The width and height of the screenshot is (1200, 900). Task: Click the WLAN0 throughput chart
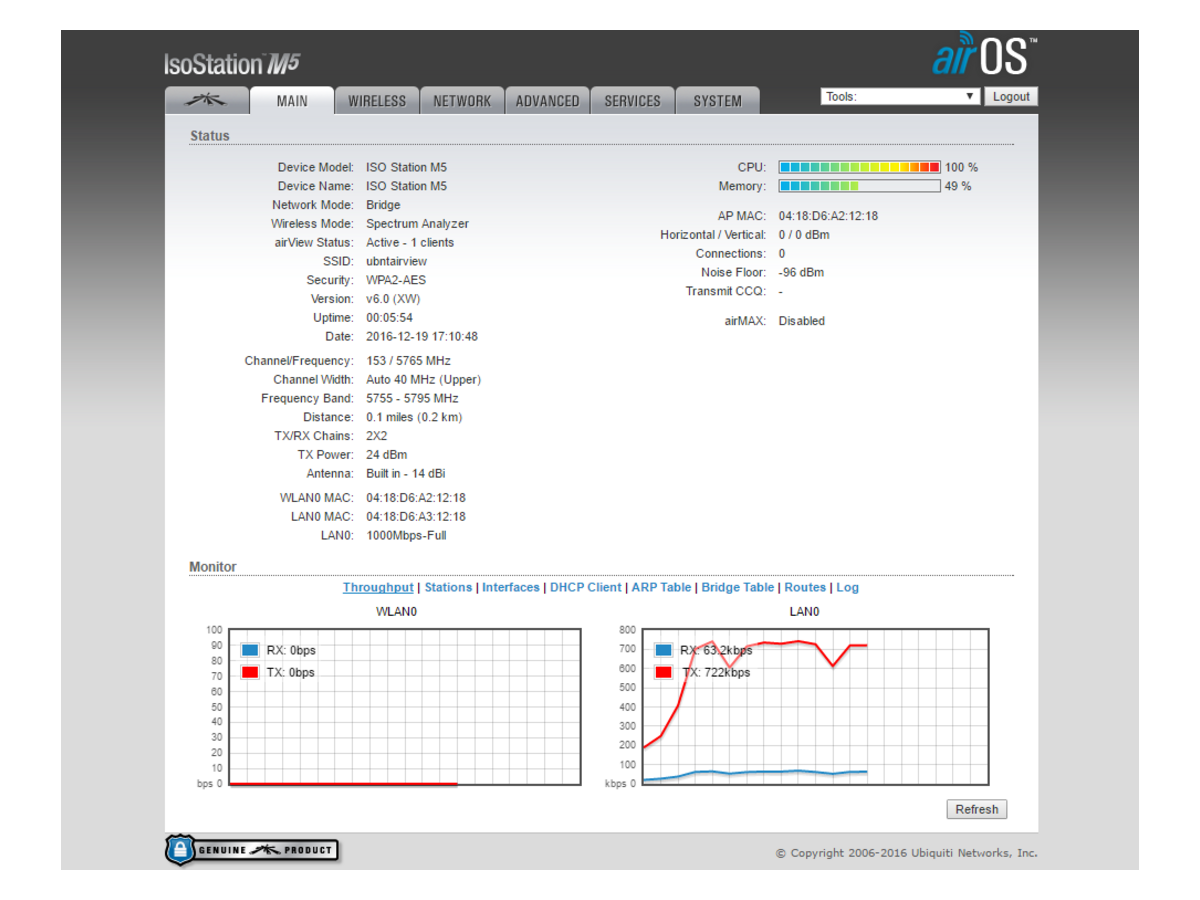(405, 707)
